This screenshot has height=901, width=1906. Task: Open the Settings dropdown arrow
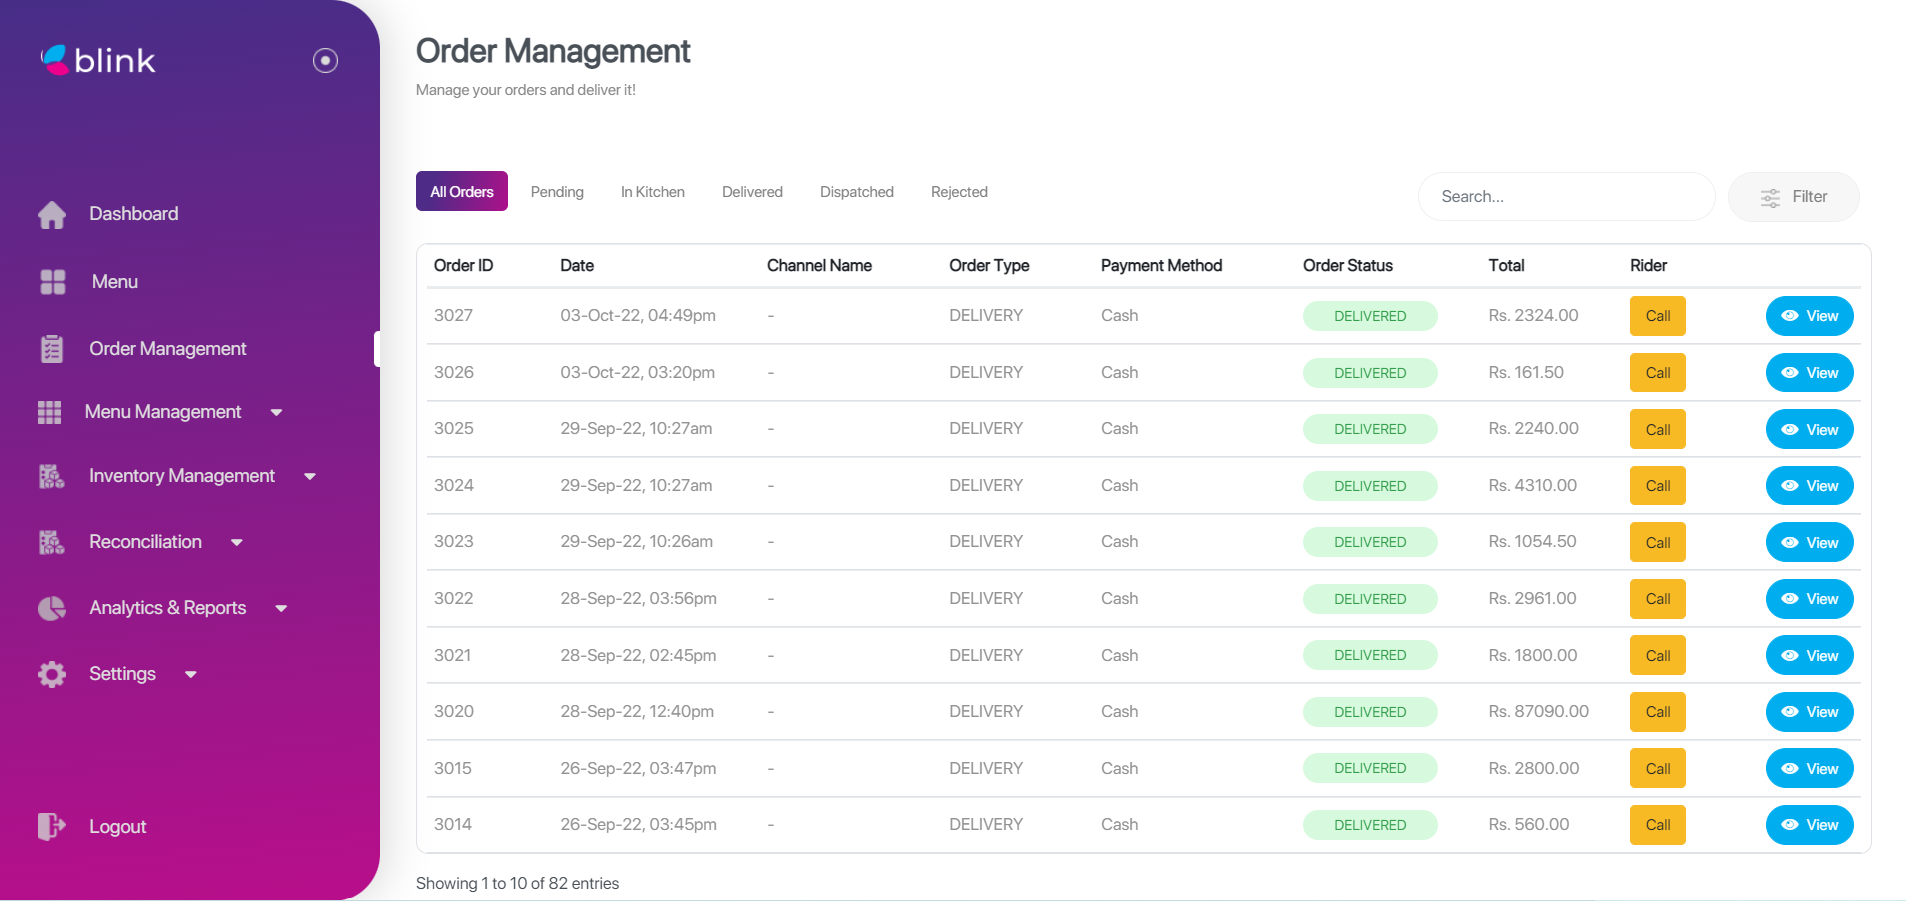pos(191,674)
